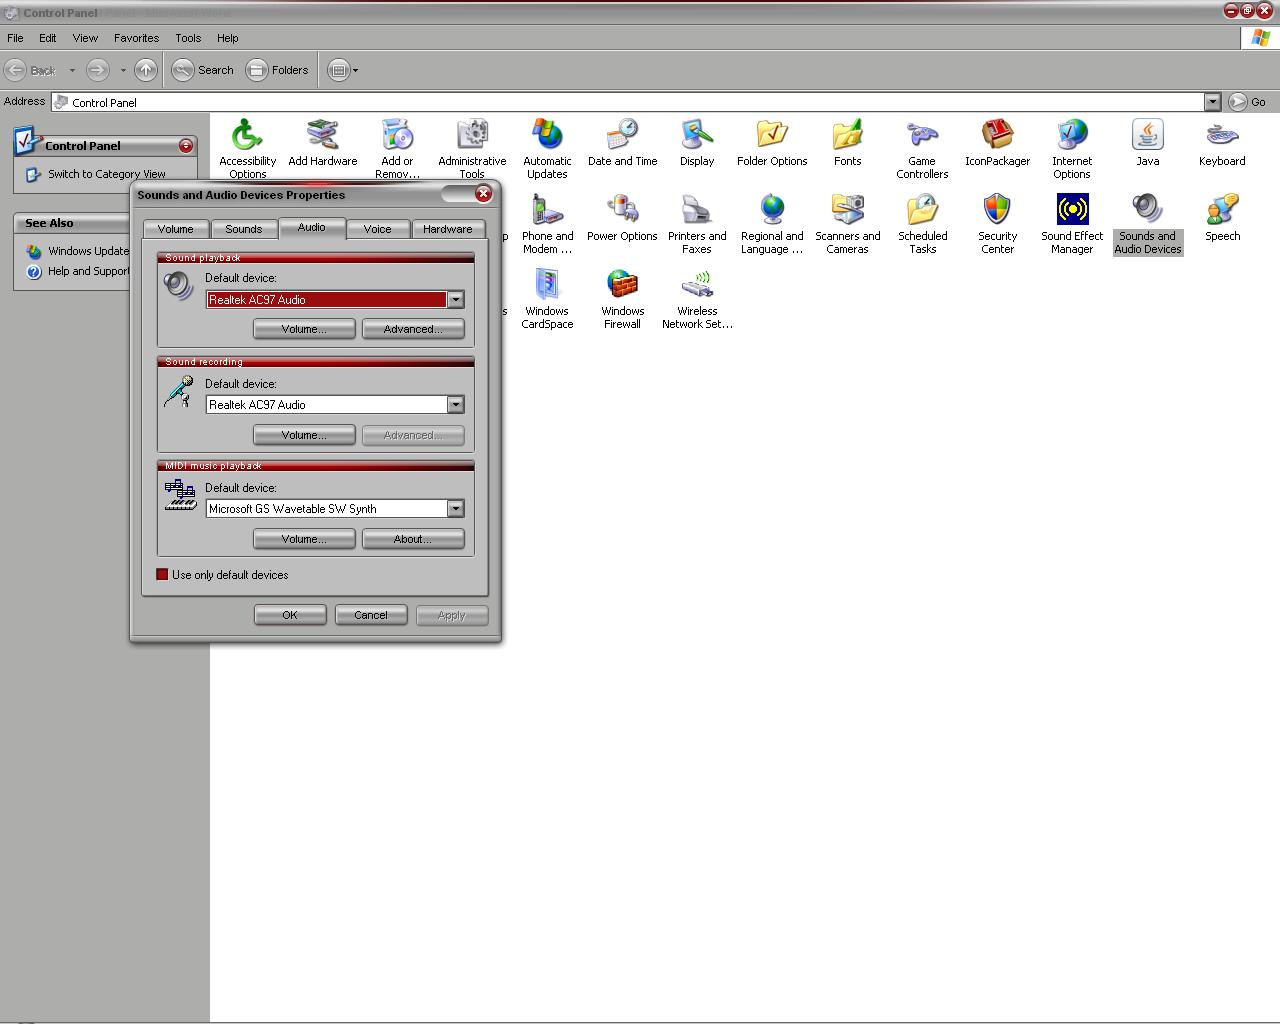
Task: Click Switch to Category View link
Action: [x=107, y=174]
